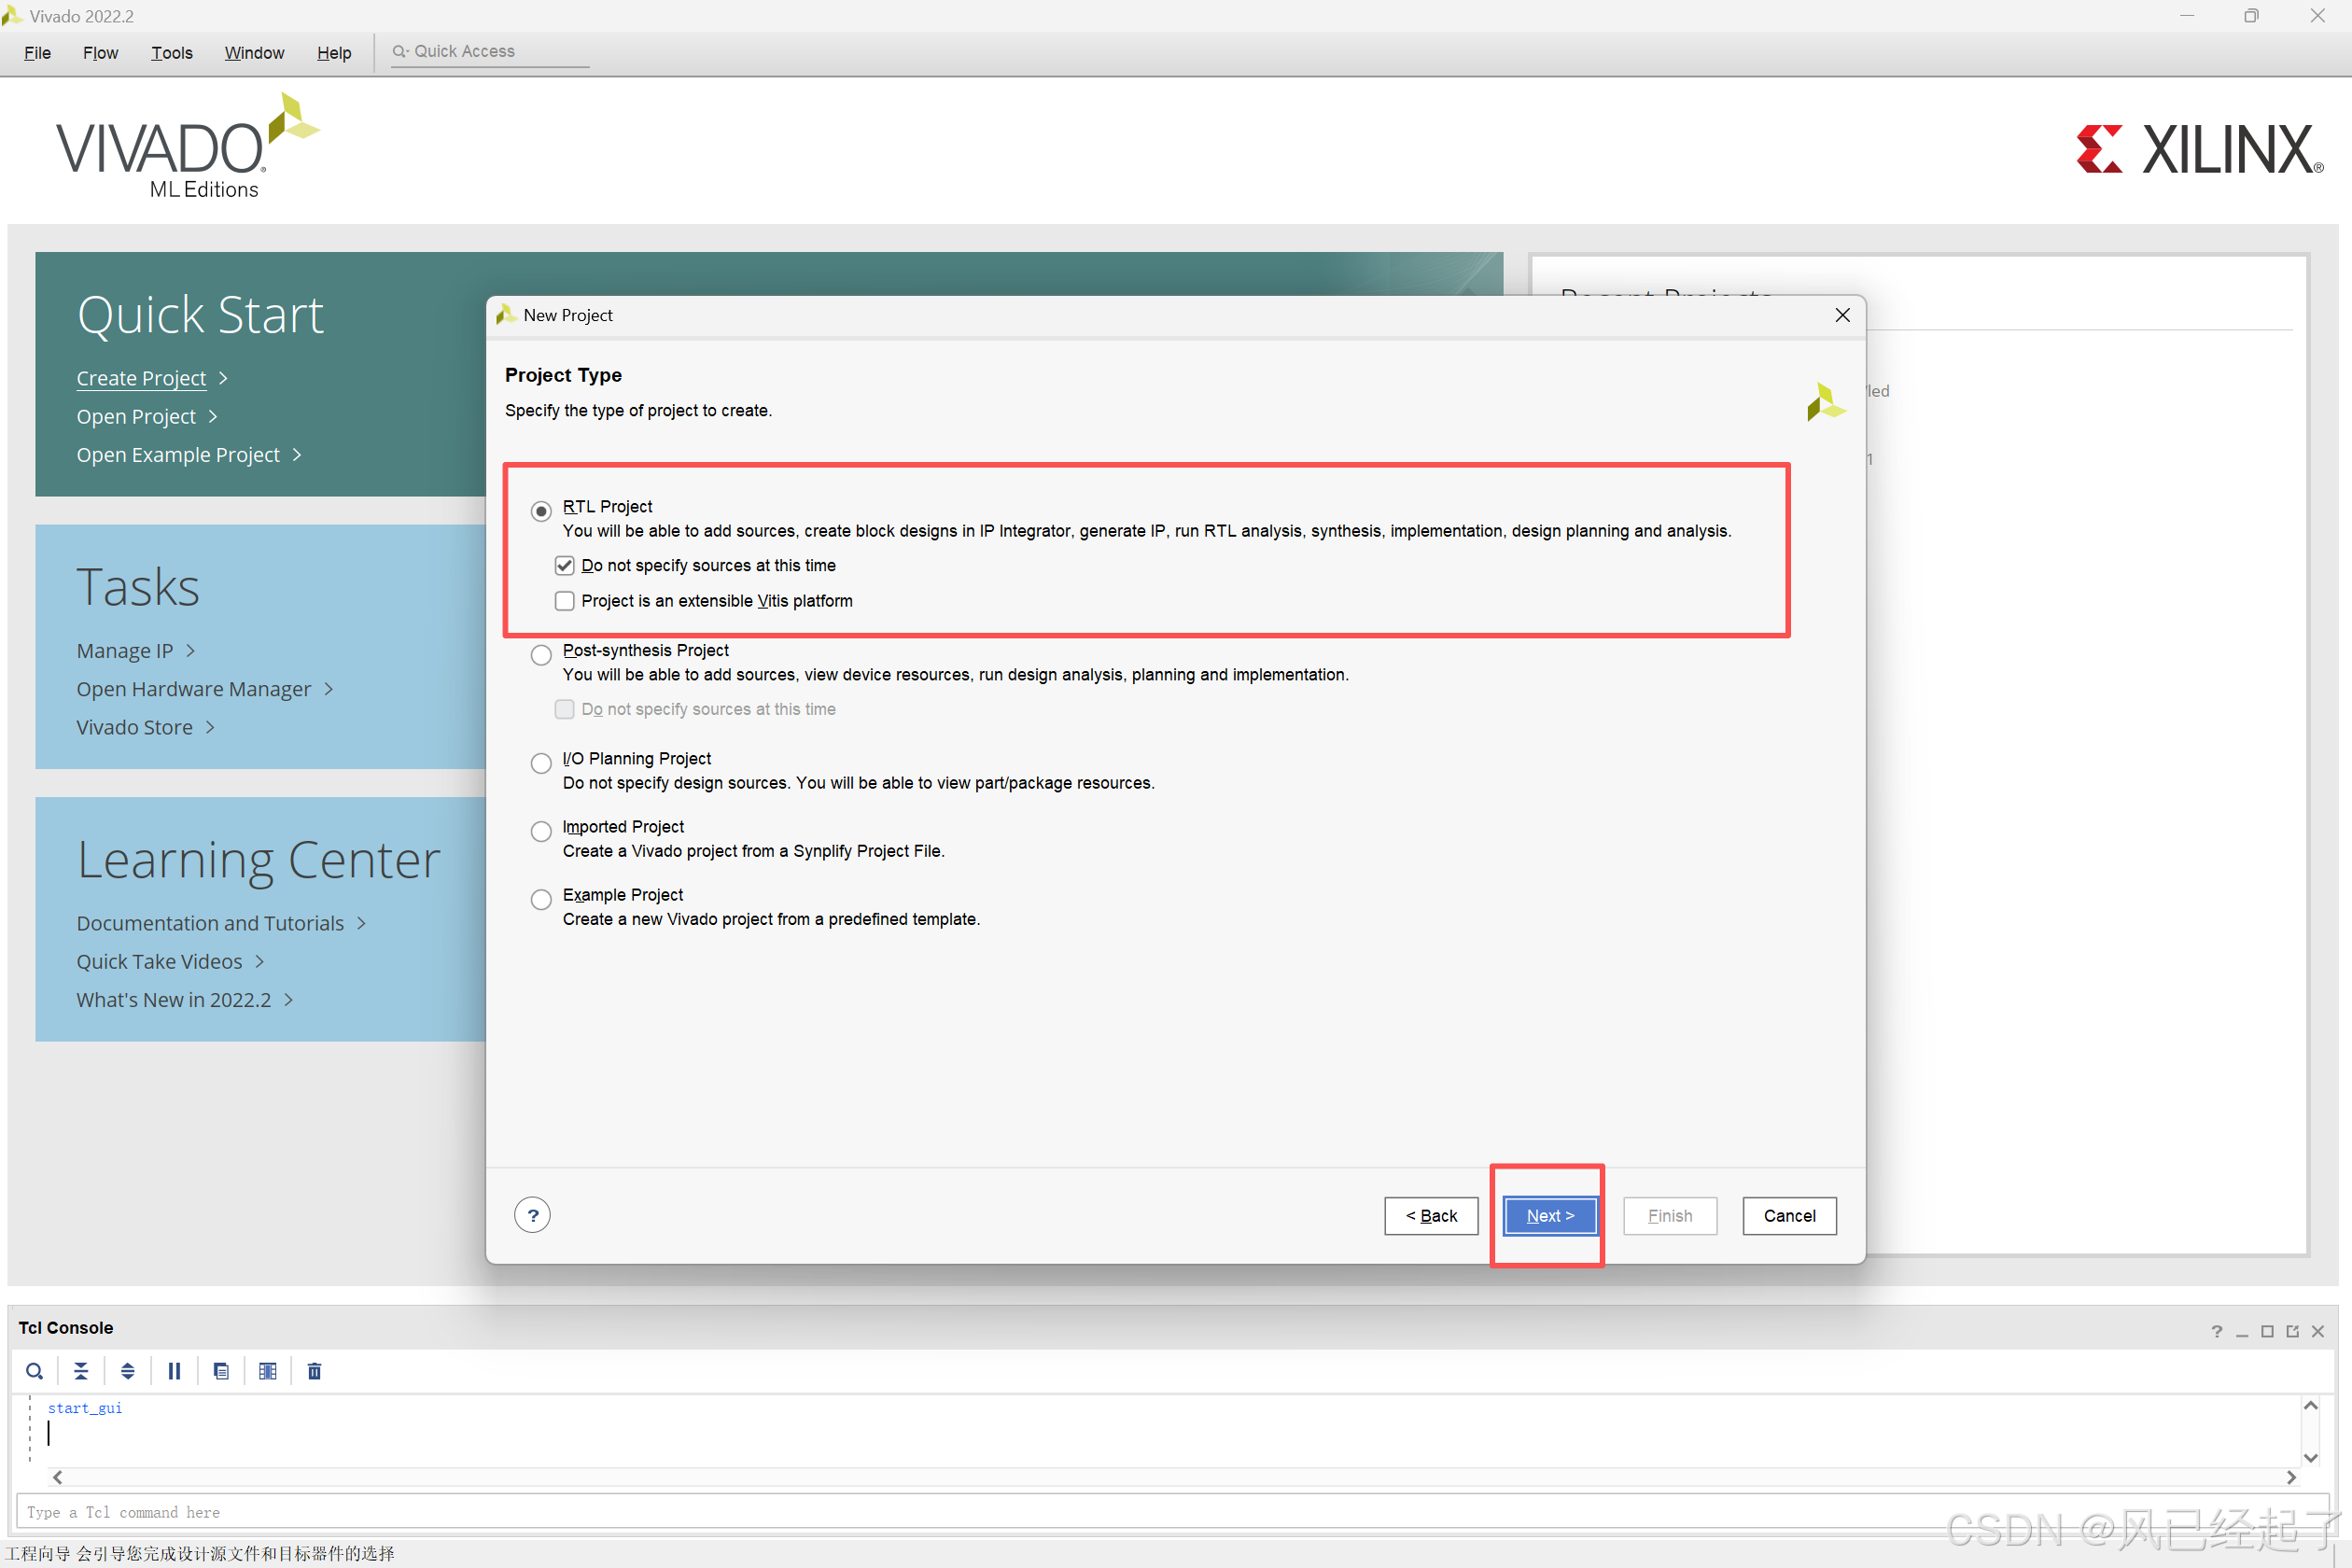This screenshot has width=2352, height=1568.
Task: Click the Create Project link
Action: [141, 378]
